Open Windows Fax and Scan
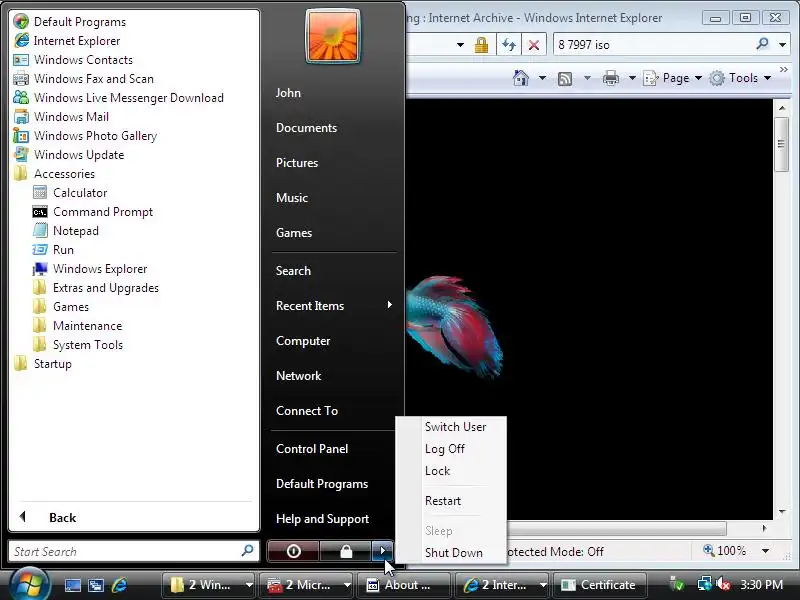Image resolution: width=800 pixels, height=600 pixels. pyautogui.click(x=83, y=79)
